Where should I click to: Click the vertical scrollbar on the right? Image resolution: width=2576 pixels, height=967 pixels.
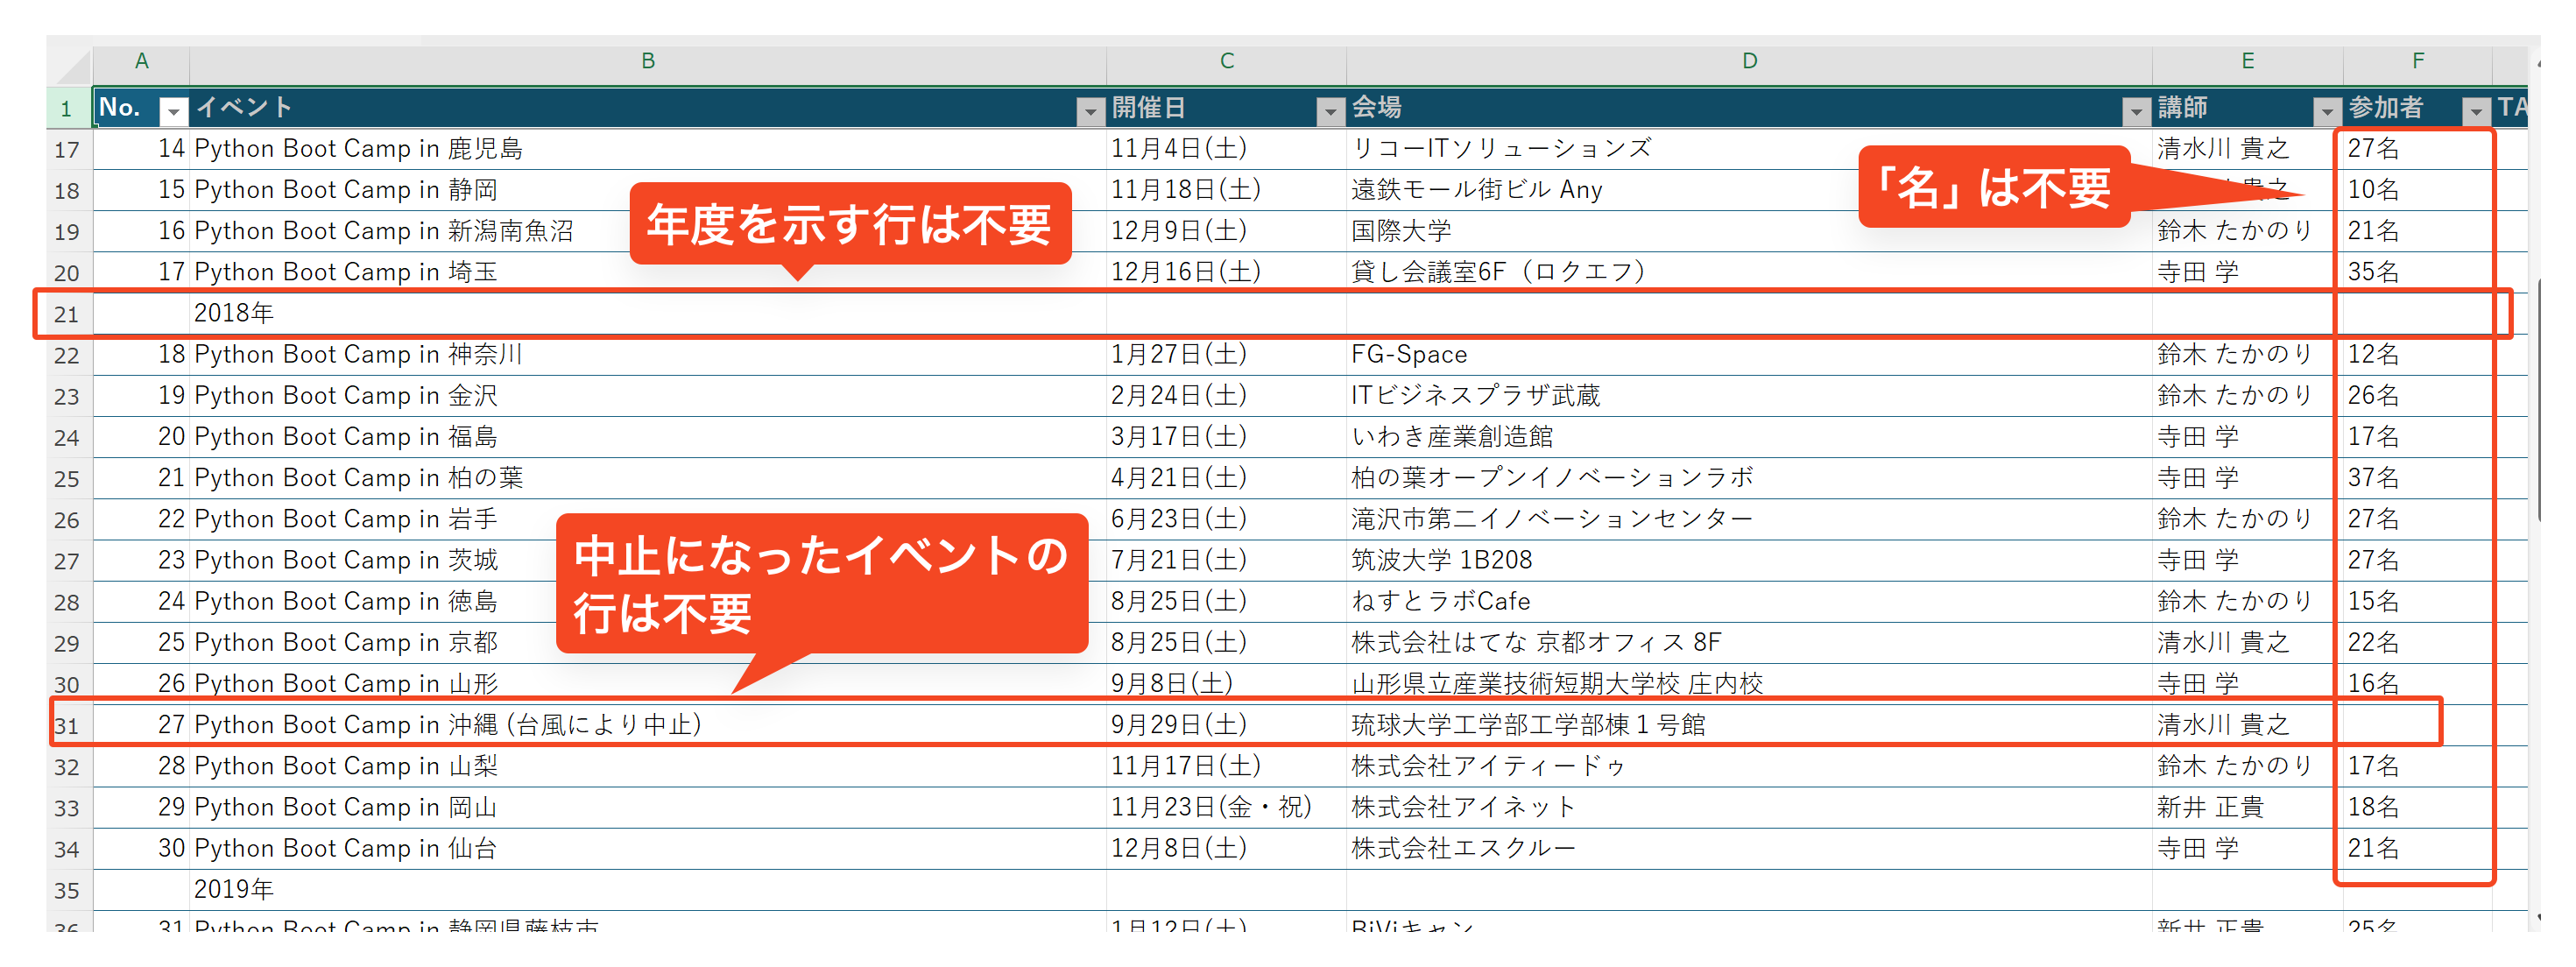pos(2538,400)
